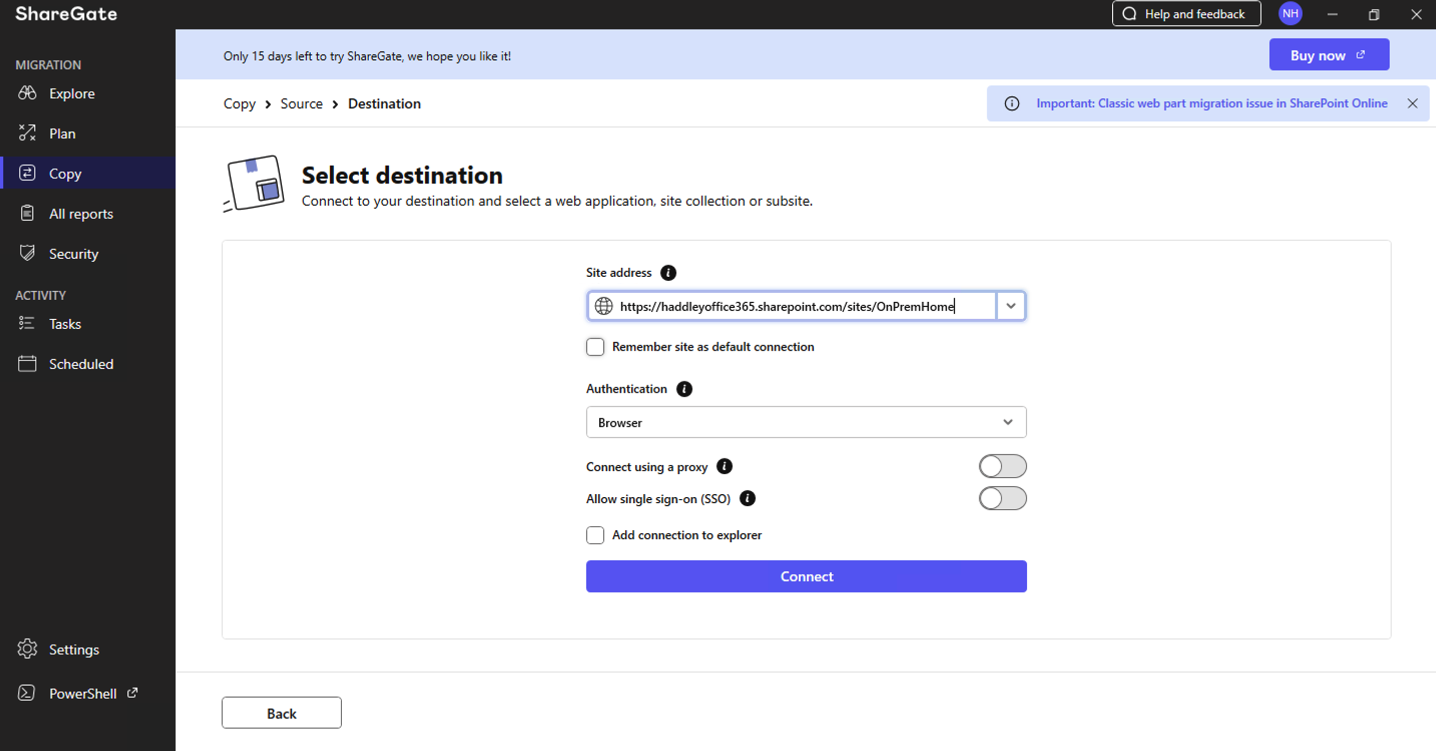1436x751 pixels.
Task: Click the Destination breadcrumb
Action: 384,103
